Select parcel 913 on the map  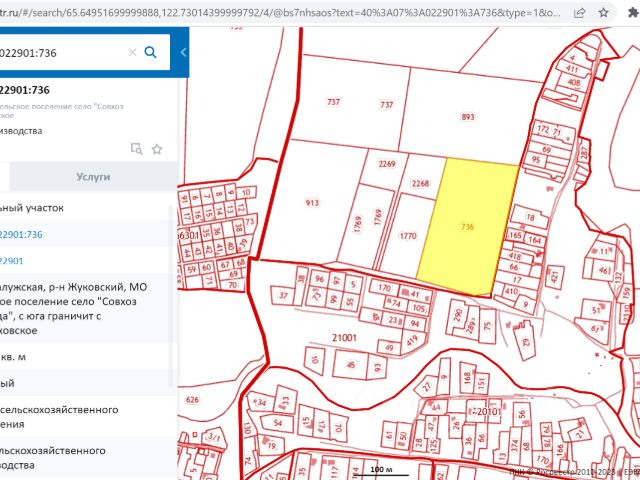(x=312, y=203)
